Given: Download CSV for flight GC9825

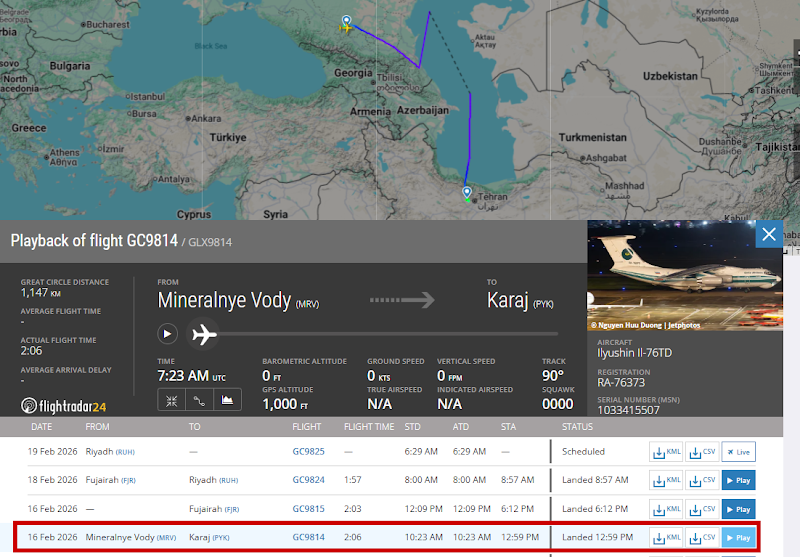Looking at the screenshot, I should tap(701, 452).
